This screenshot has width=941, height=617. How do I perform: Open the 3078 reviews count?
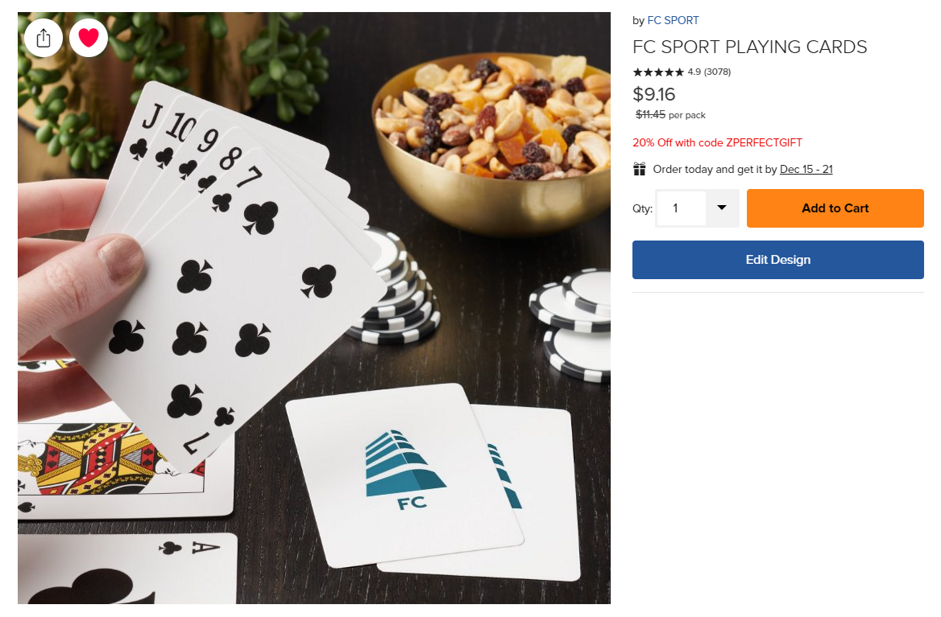tap(717, 72)
